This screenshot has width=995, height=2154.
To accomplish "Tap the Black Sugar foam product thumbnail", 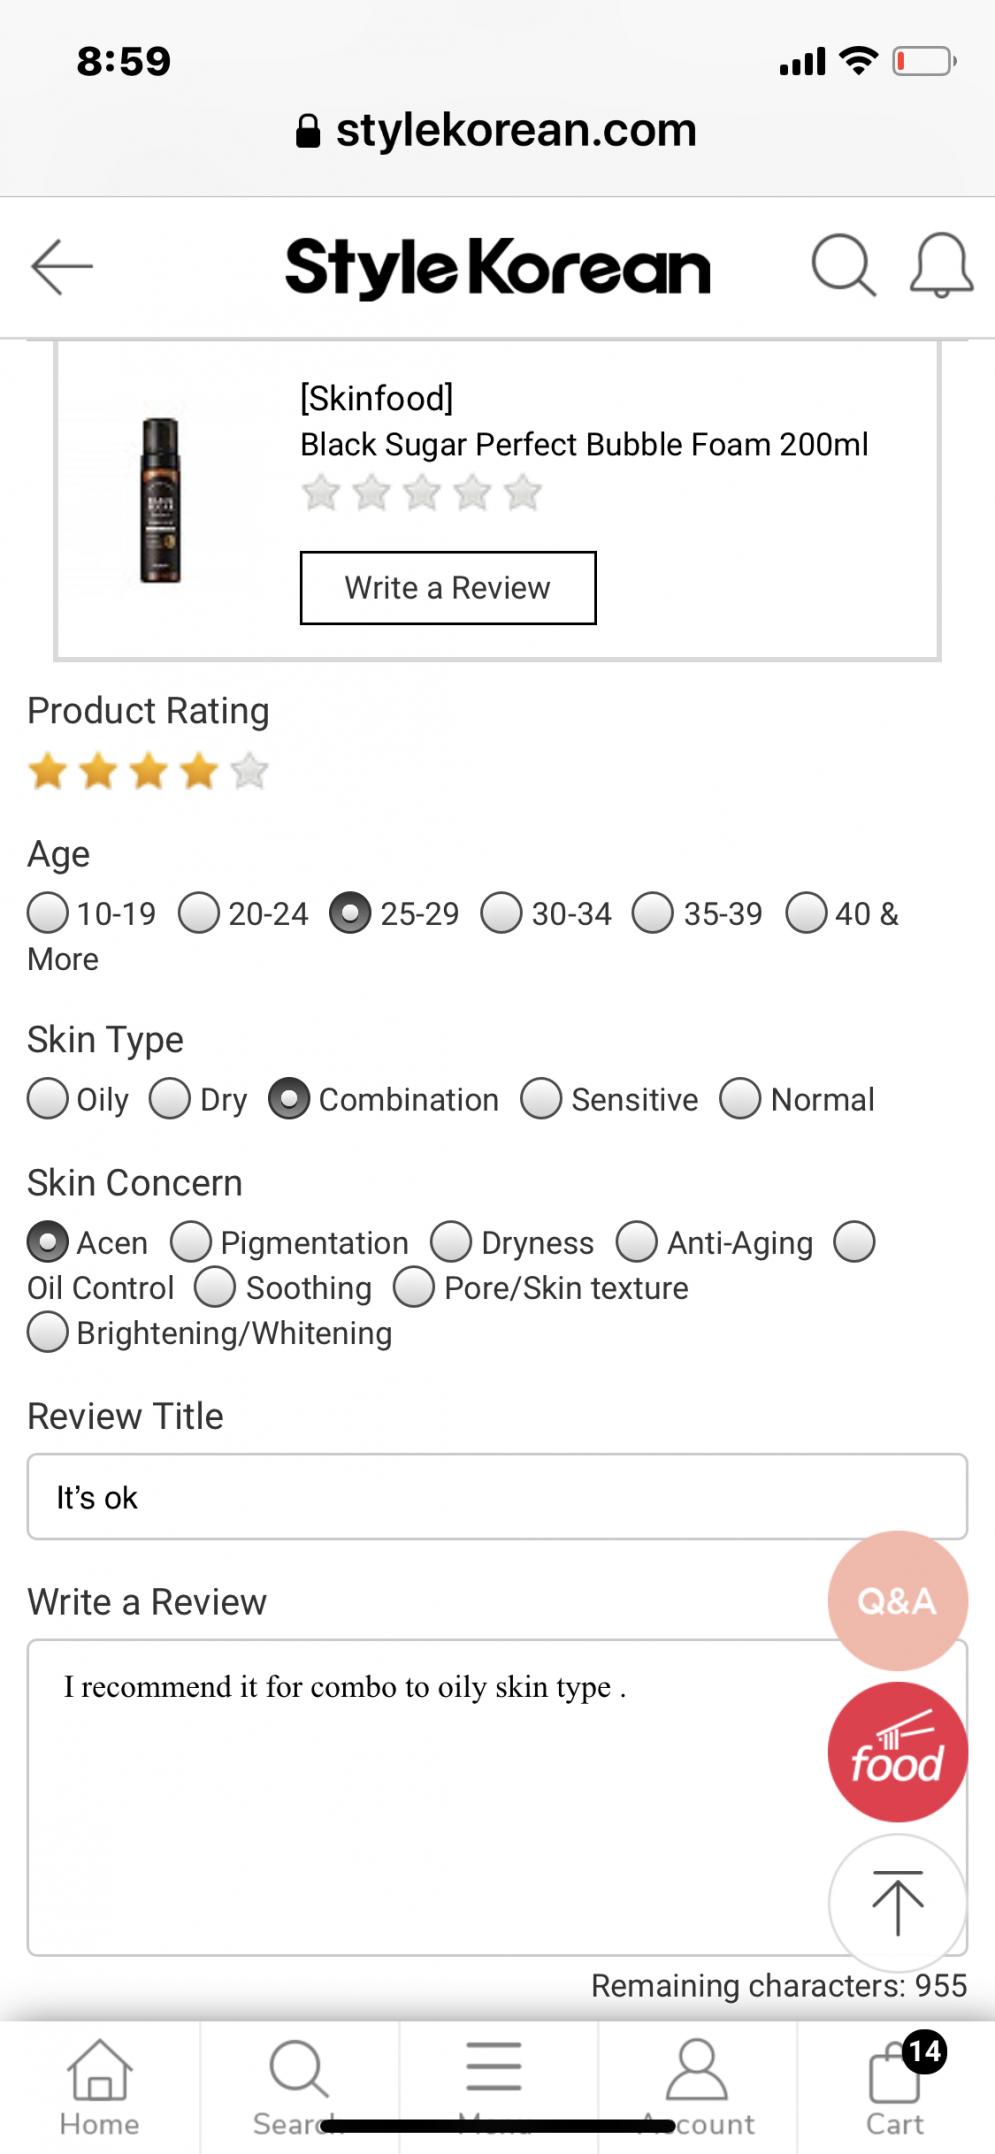I will pos(160,500).
